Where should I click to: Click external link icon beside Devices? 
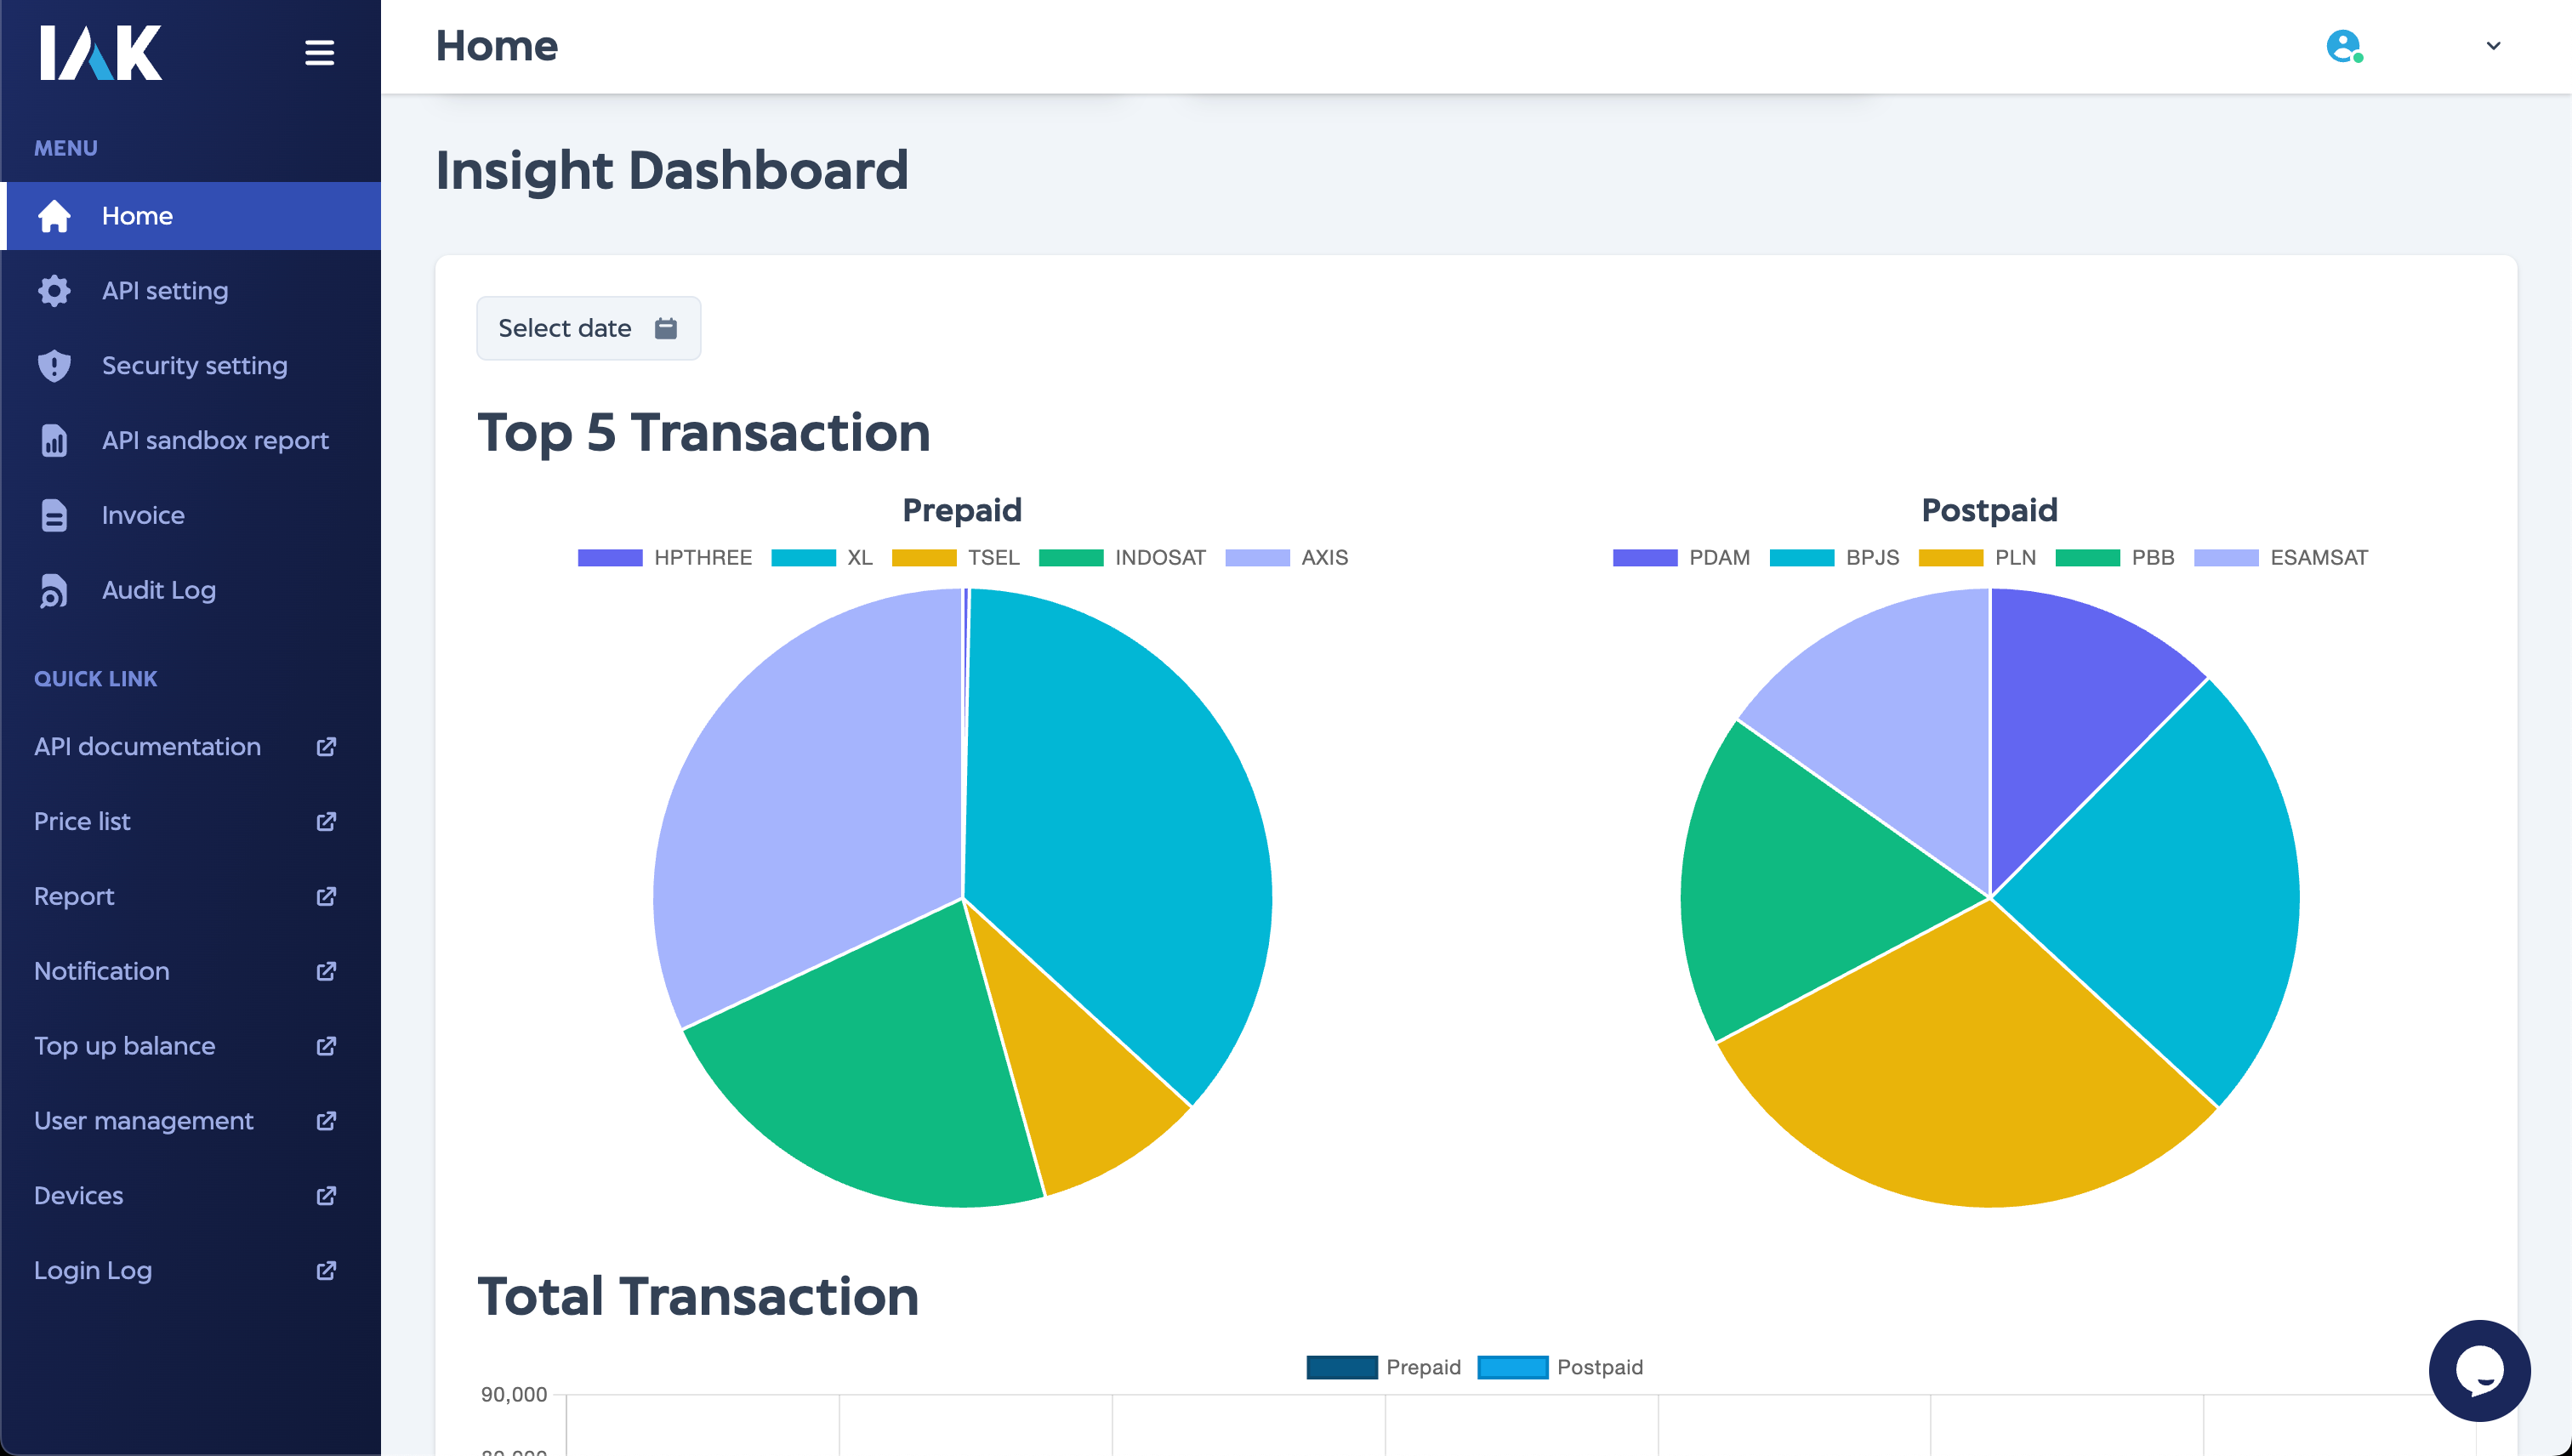point(326,1196)
